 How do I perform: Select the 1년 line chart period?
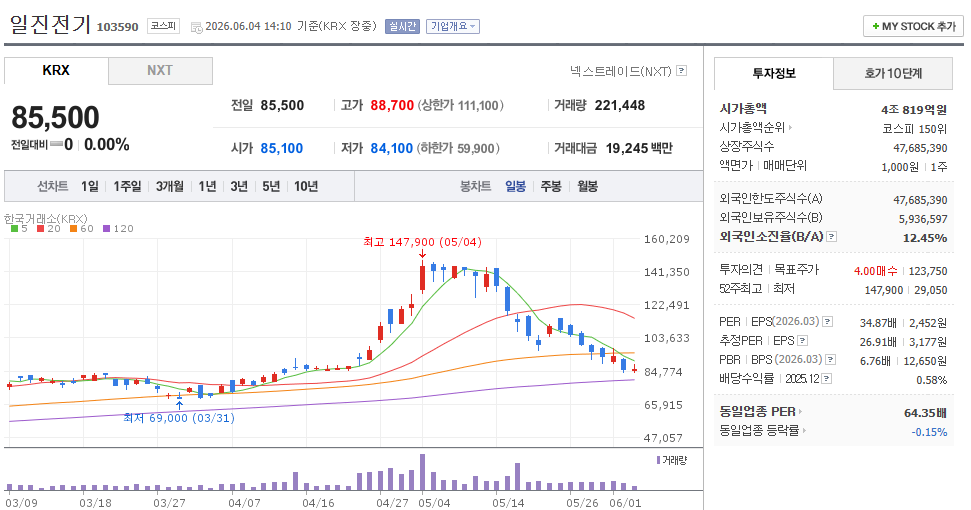coord(207,186)
